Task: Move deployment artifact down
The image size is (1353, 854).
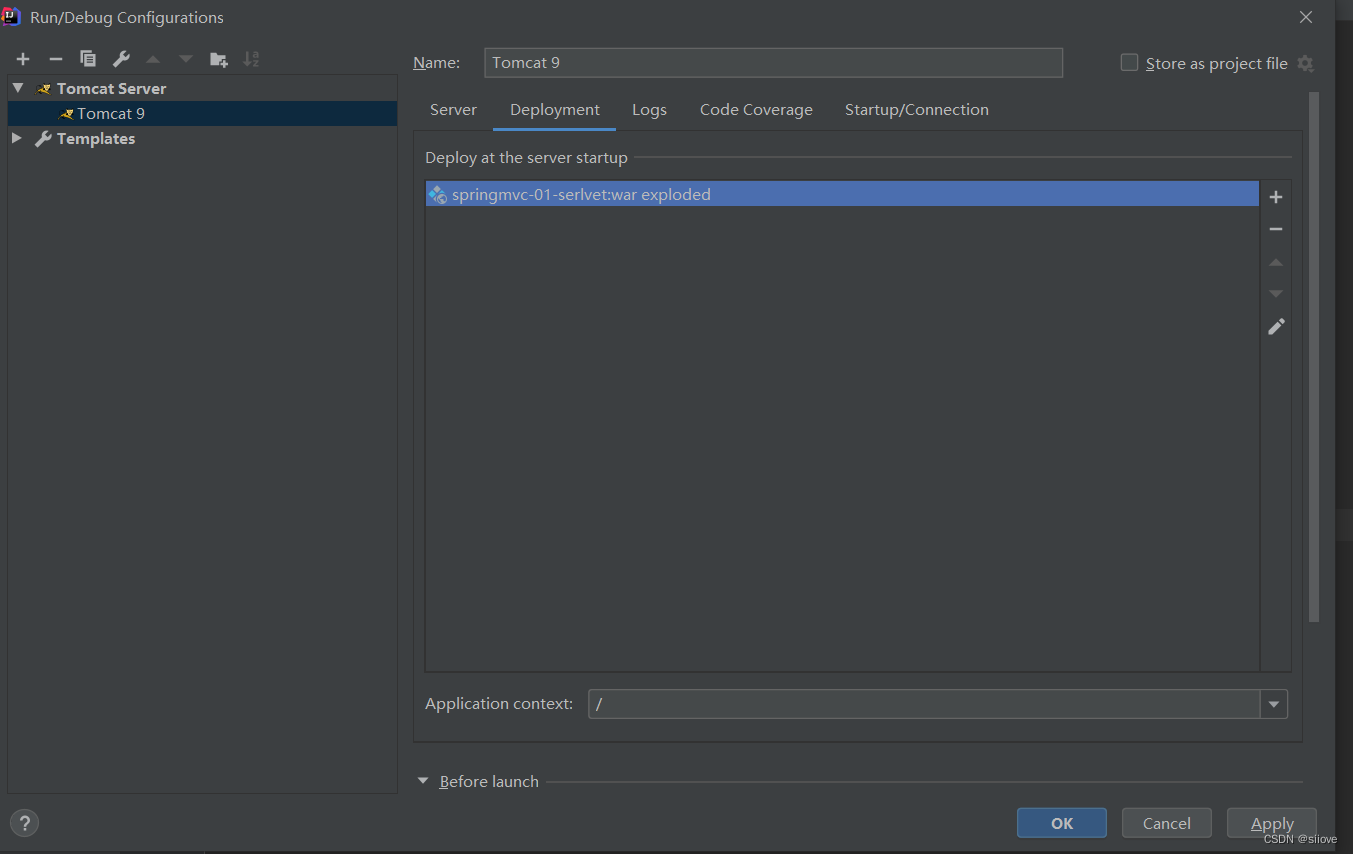Action: coord(1276,294)
